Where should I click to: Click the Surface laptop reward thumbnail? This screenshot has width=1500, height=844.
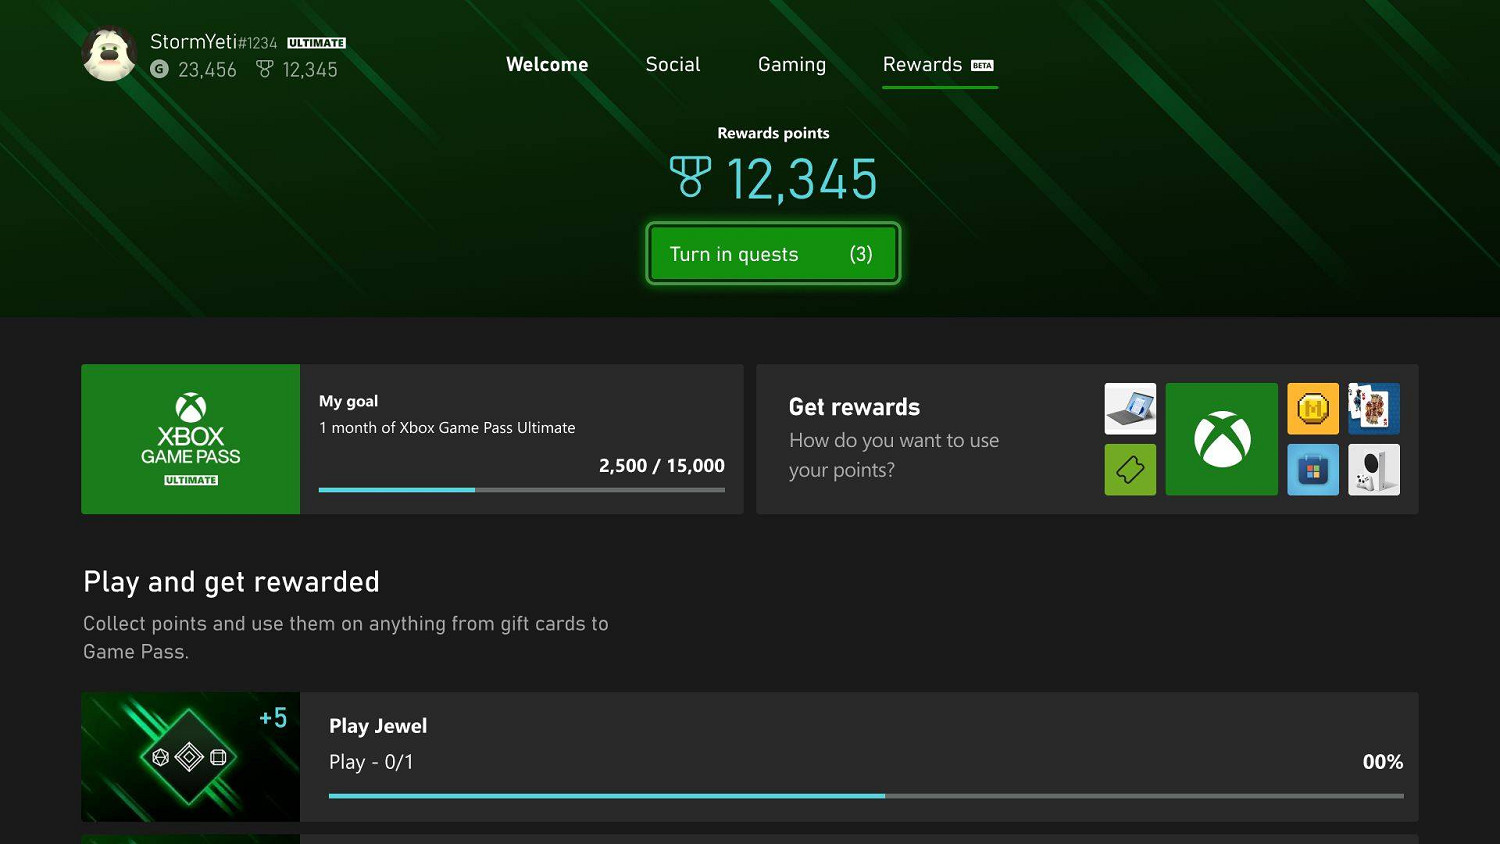pos(1129,408)
